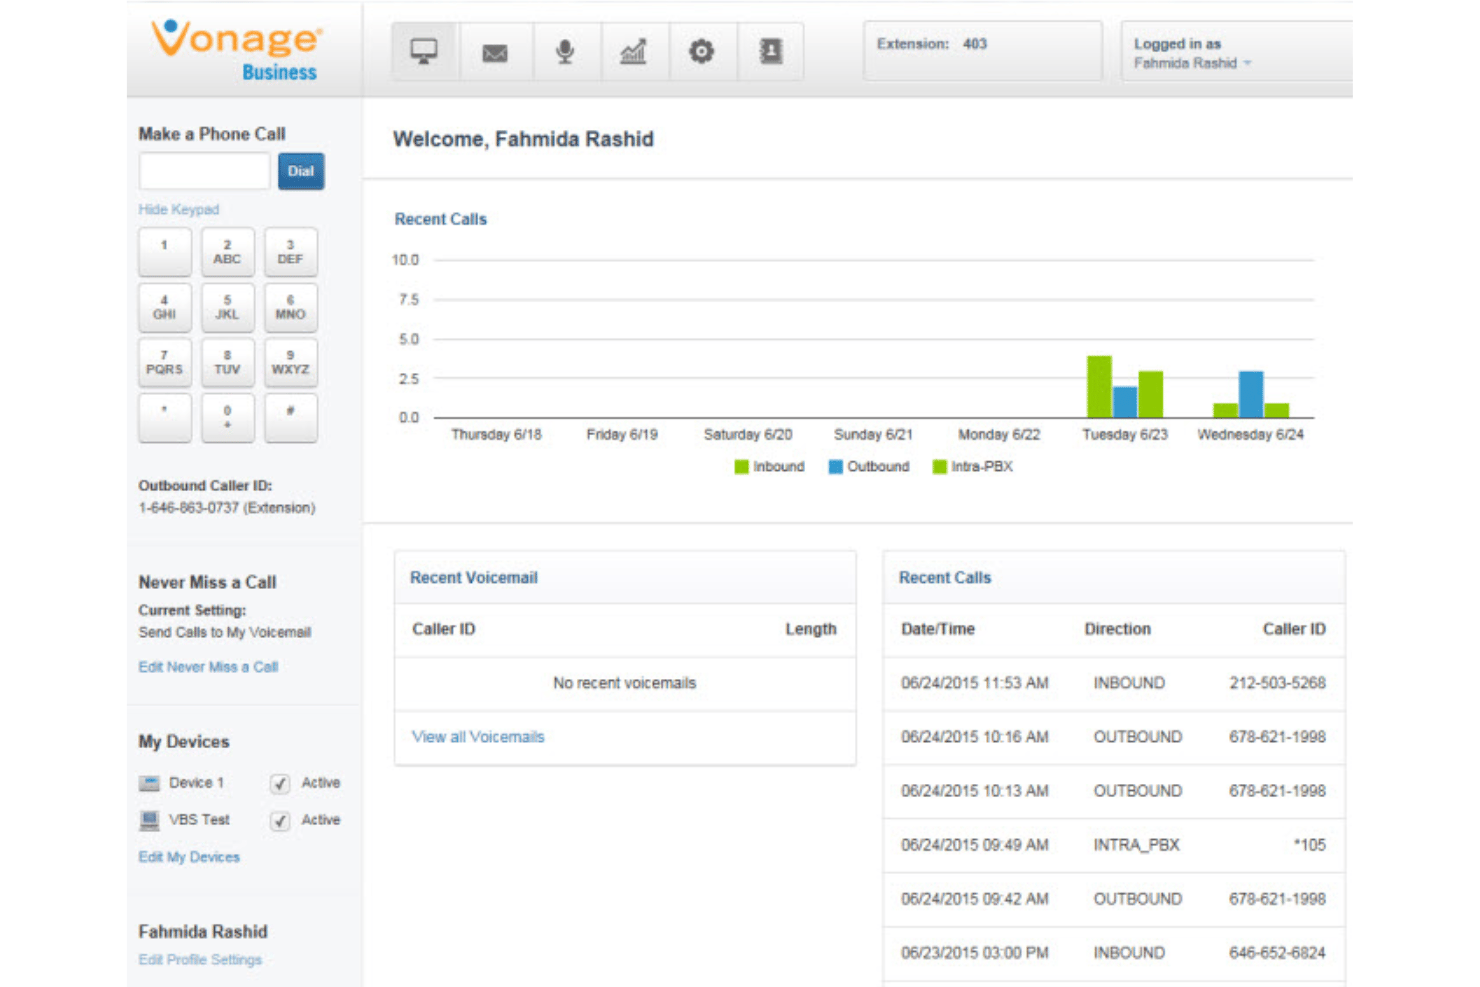
Task: Tap keypad key 2 ABC
Action: [227, 252]
